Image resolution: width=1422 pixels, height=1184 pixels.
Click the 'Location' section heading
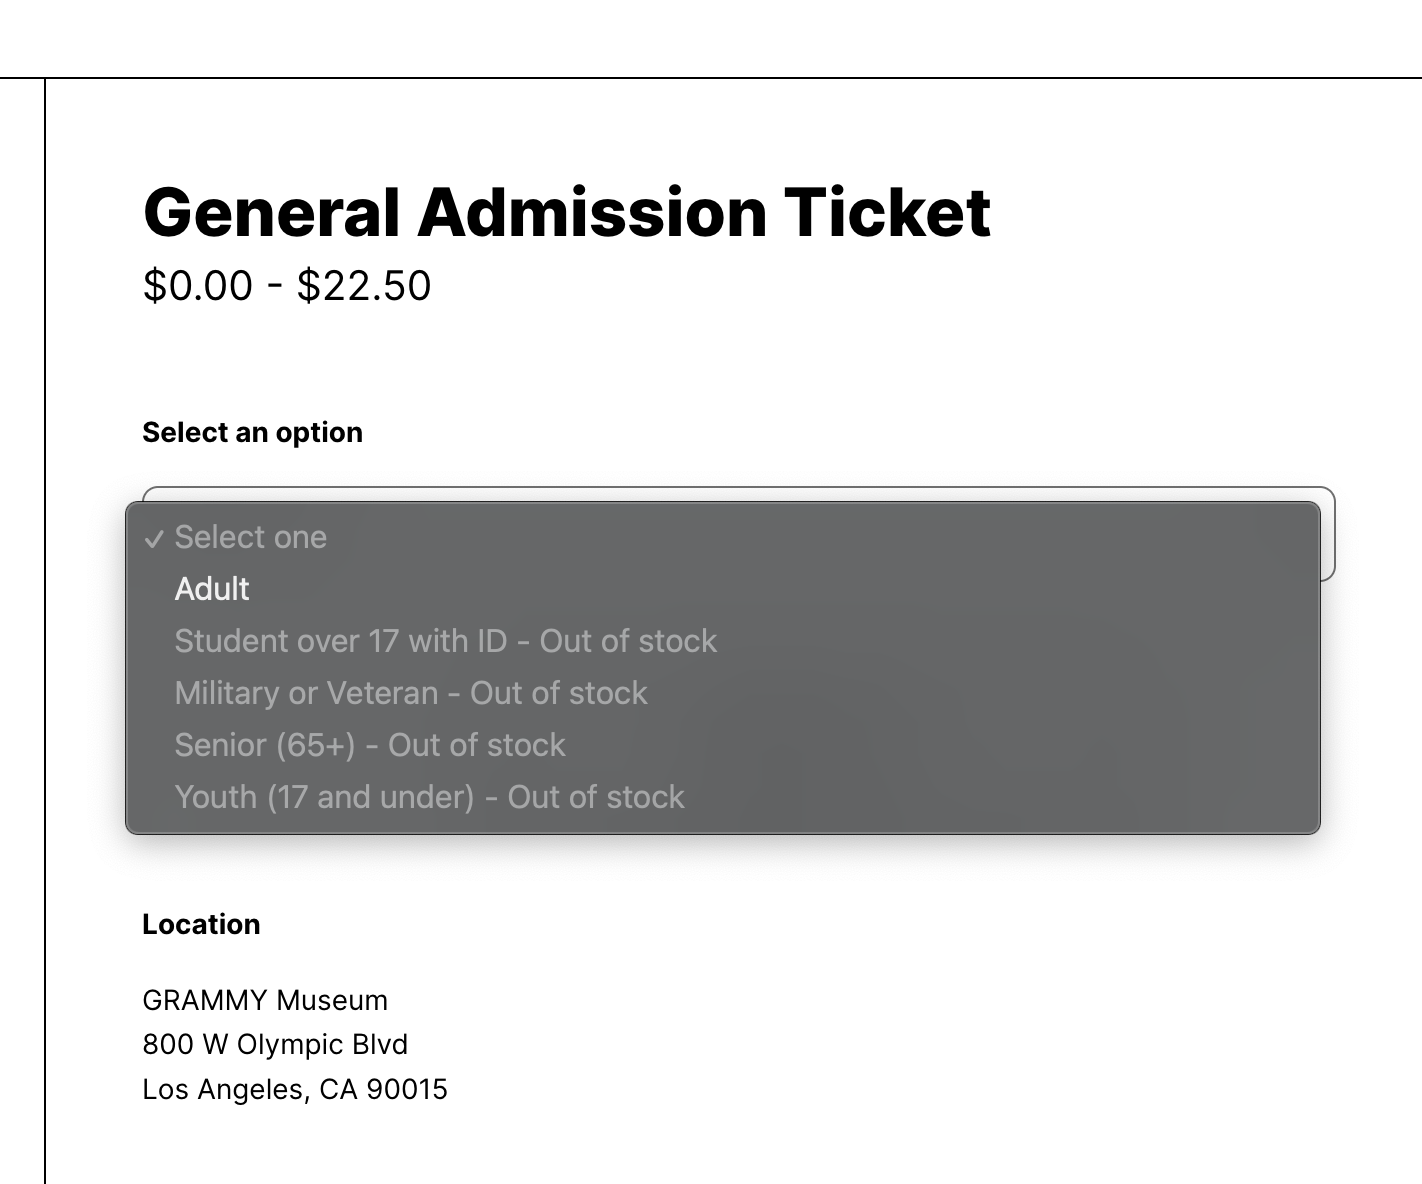pyautogui.click(x=201, y=925)
